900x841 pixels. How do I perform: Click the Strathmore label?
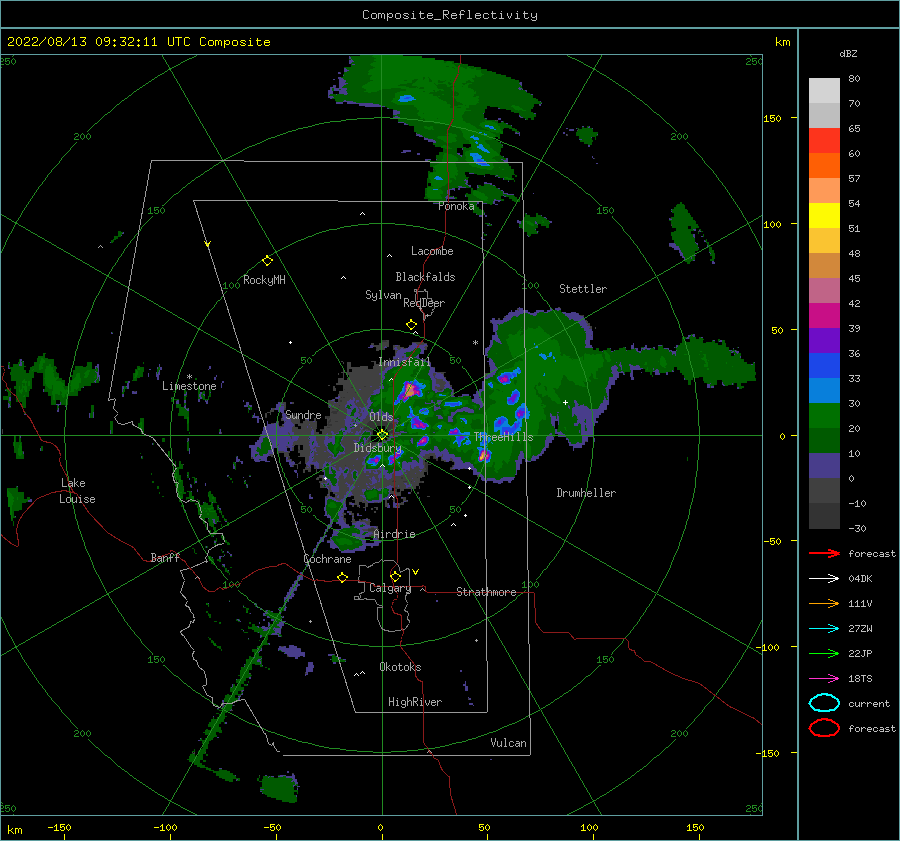click(486, 592)
